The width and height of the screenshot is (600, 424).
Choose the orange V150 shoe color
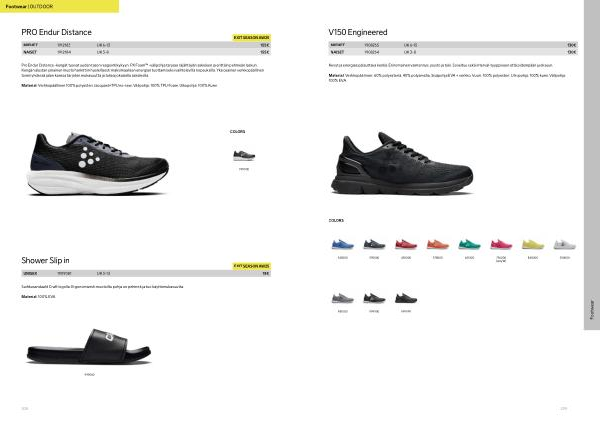(437, 244)
